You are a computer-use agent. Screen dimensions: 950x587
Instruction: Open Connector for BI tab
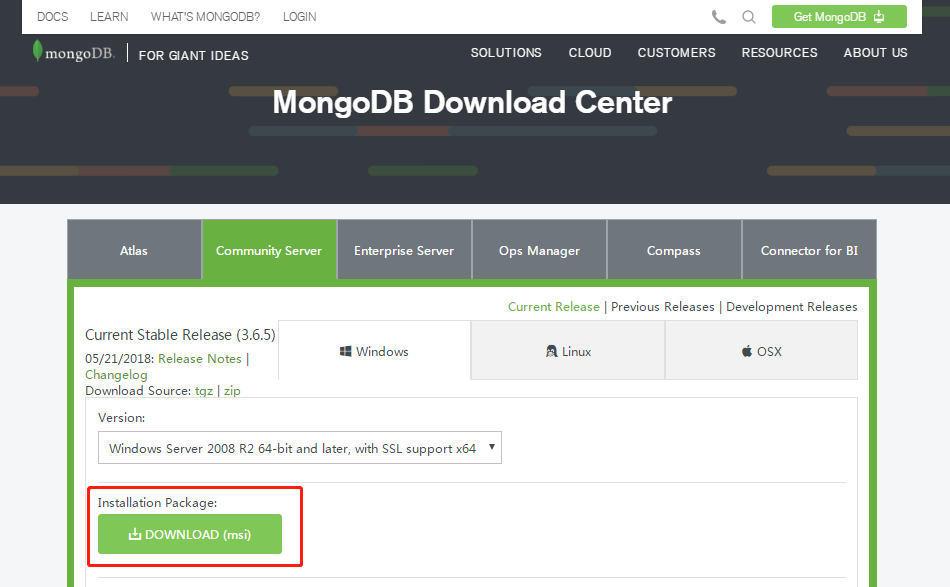pos(809,250)
